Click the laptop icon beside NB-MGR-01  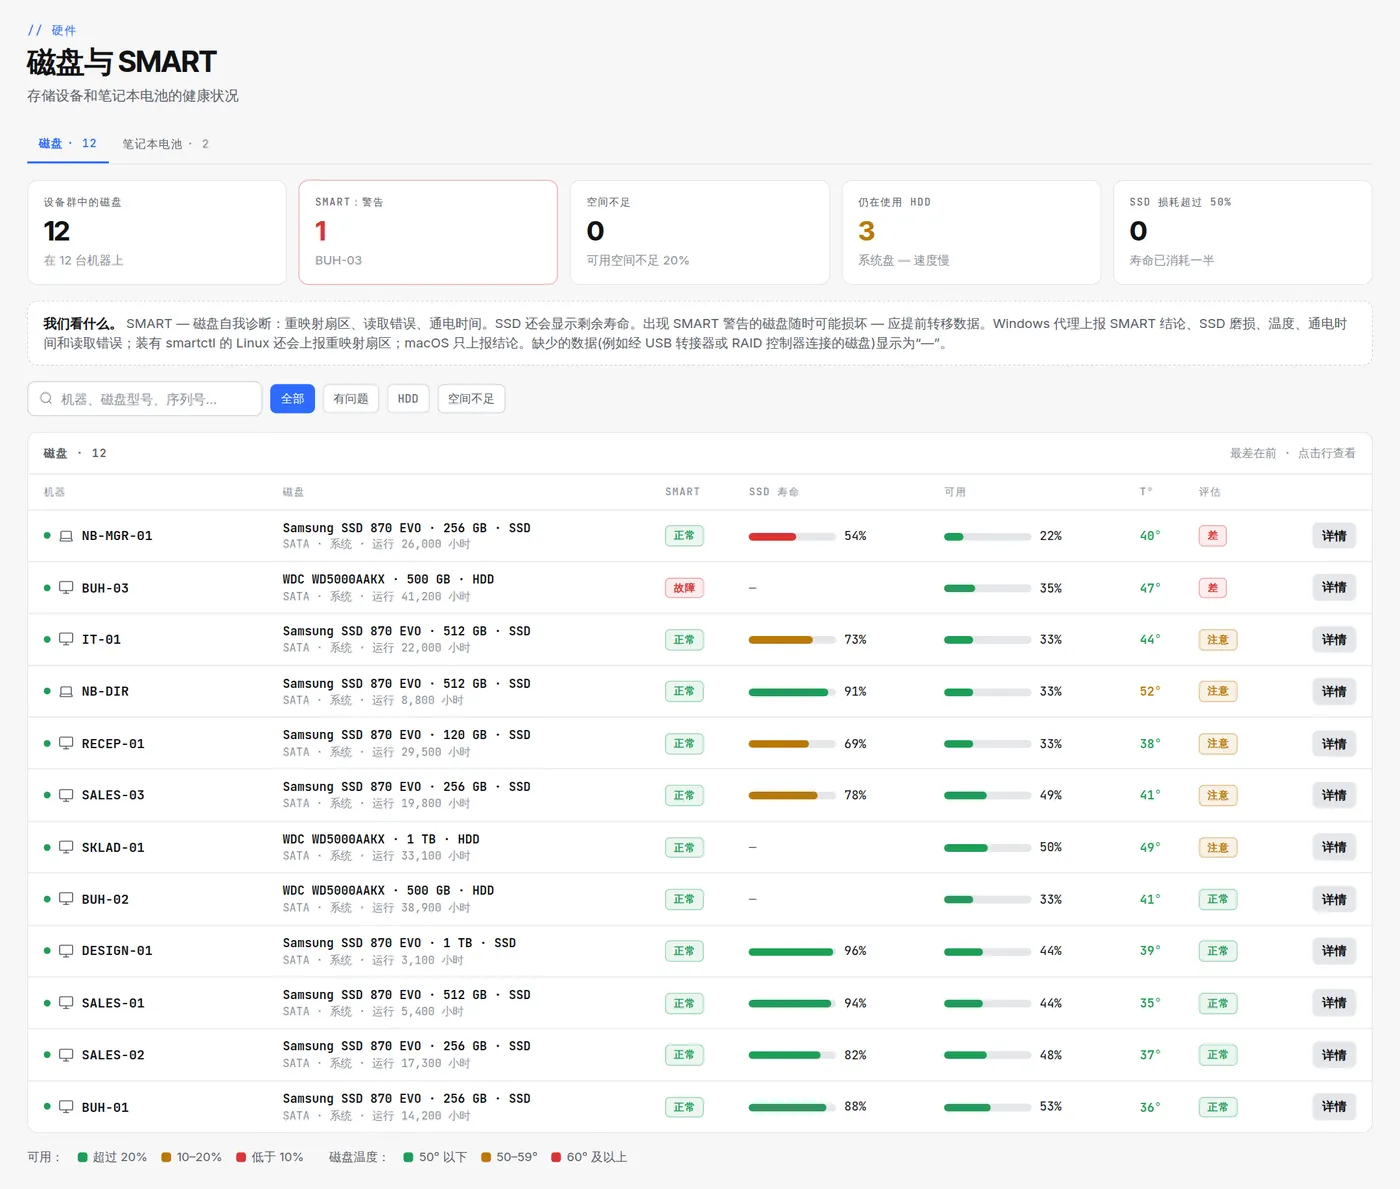coord(66,536)
